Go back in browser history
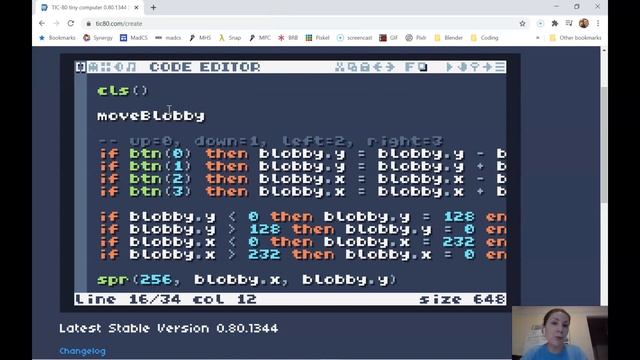640x360 pixels. pos(42,23)
